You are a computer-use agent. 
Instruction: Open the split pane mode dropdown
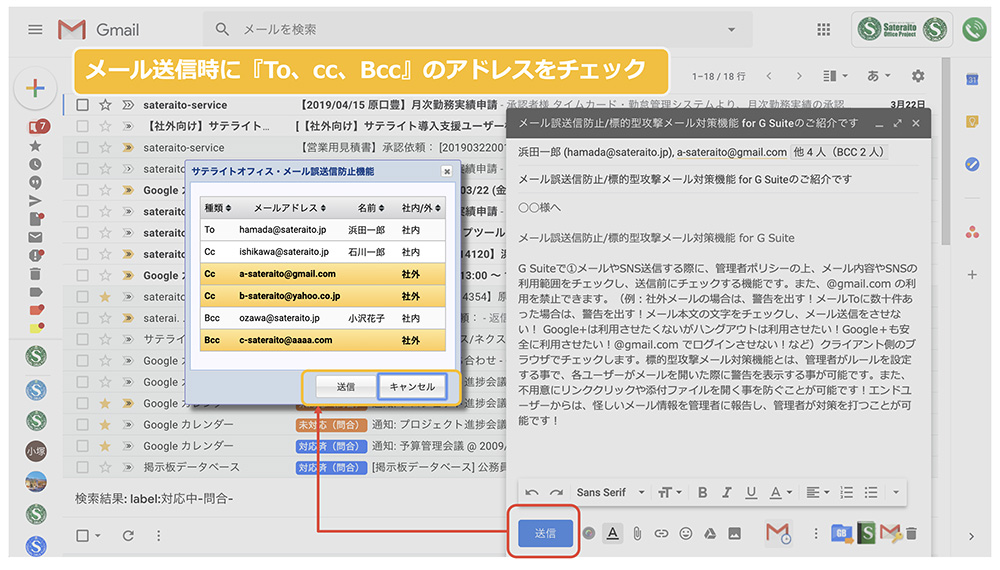pyautogui.click(x=835, y=76)
